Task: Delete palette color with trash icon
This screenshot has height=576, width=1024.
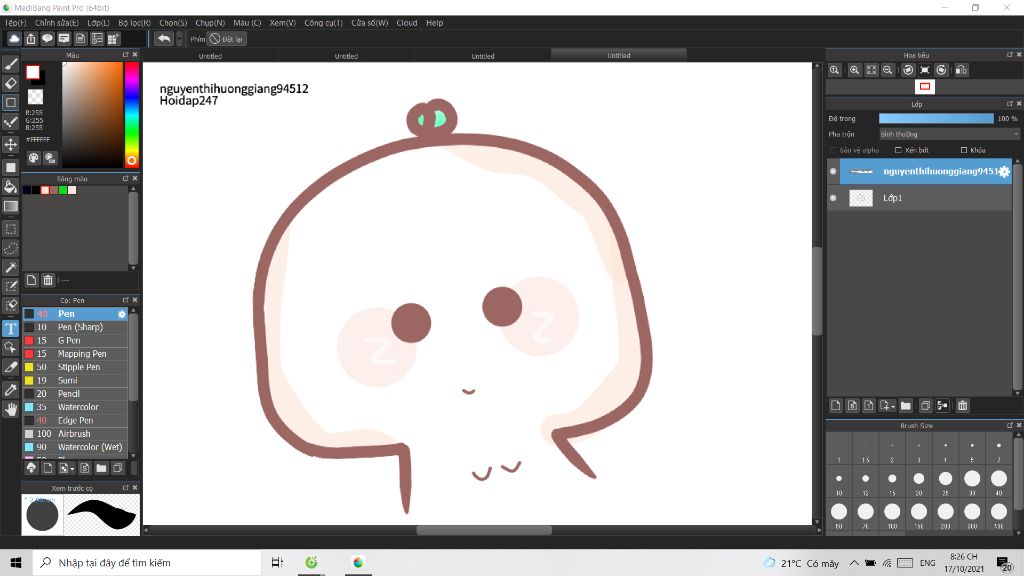Action: tap(48, 280)
